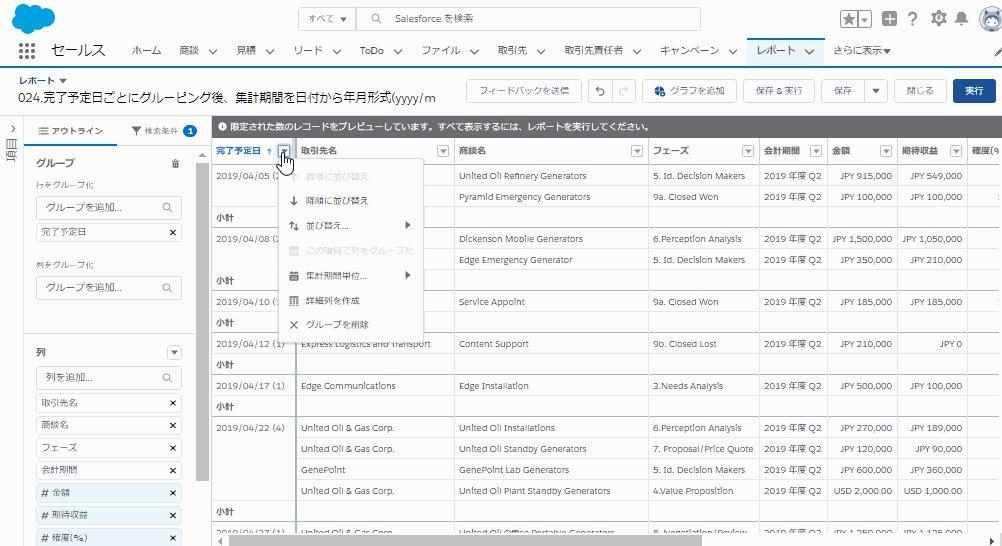1002x546 pixels.
Task: Open the ホーム tab
Action: (x=146, y=51)
